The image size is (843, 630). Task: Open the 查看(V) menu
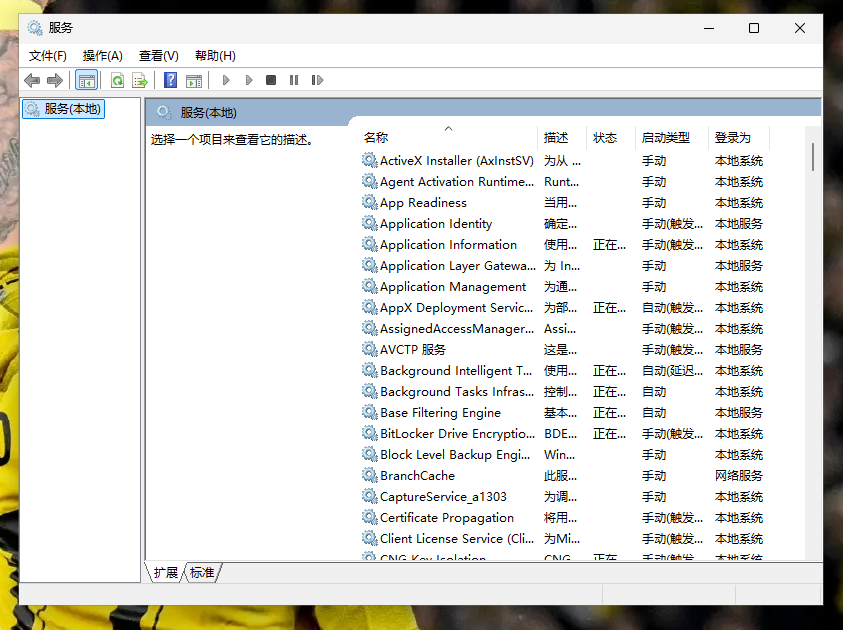(159, 56)
